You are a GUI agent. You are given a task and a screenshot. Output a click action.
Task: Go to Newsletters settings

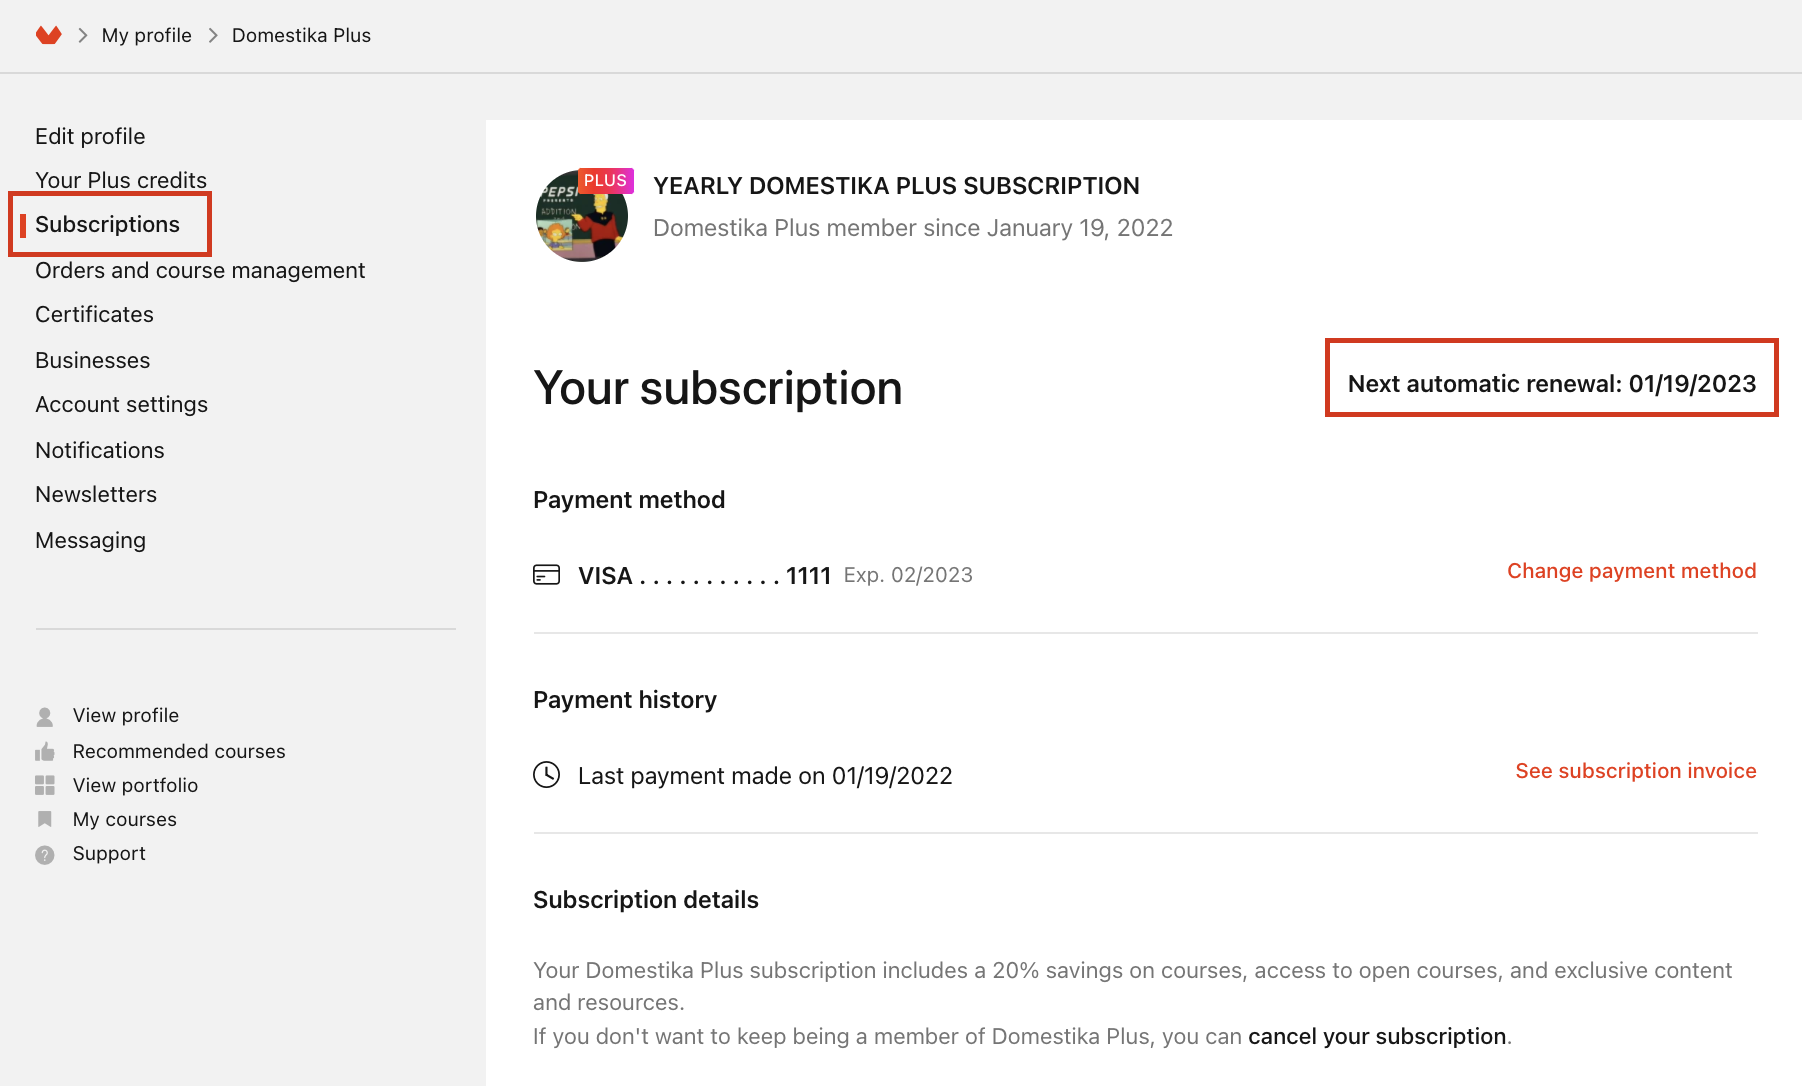(96, 494)
